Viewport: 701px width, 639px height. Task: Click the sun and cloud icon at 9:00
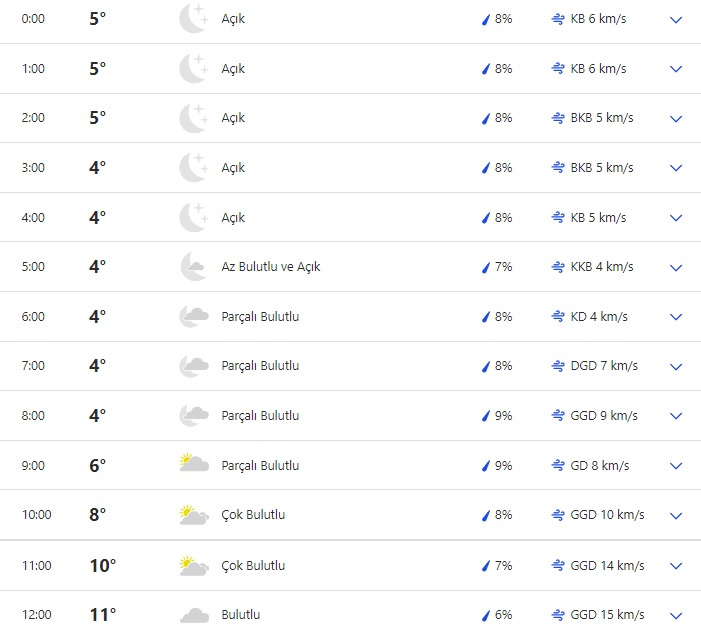193,464
